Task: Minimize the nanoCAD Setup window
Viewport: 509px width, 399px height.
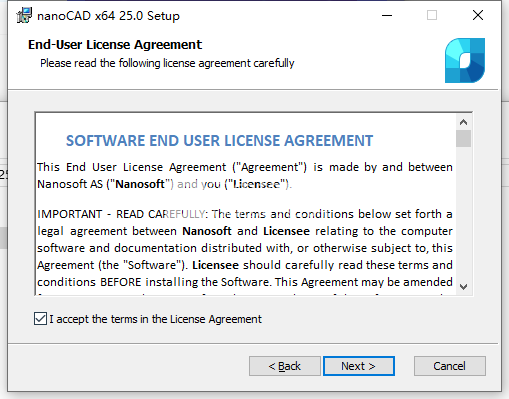Action: pos(387,15)
